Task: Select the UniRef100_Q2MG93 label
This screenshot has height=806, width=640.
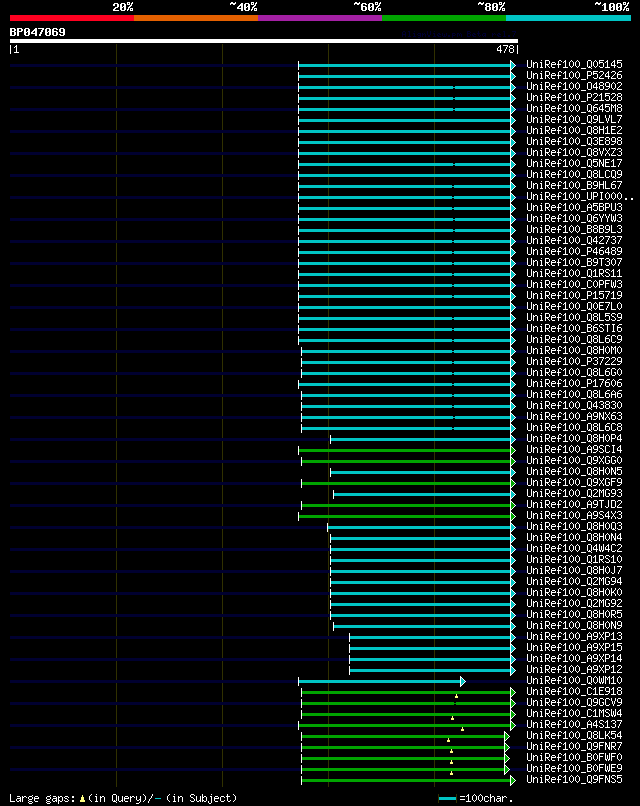Action: (x=574, y=493)
